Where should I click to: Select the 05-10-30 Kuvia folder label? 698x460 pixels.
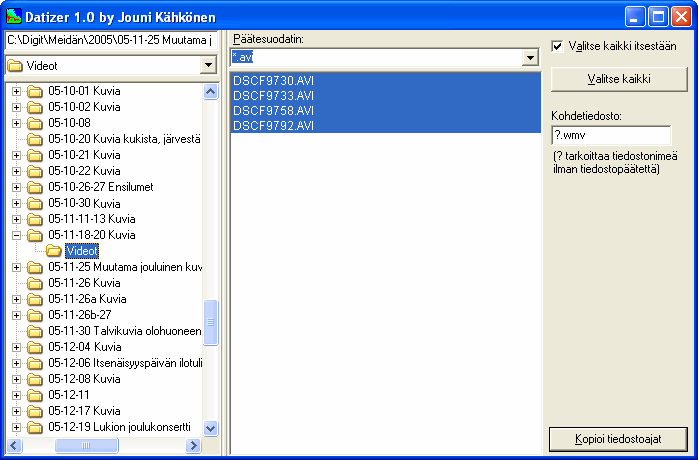tap(85, 204)
